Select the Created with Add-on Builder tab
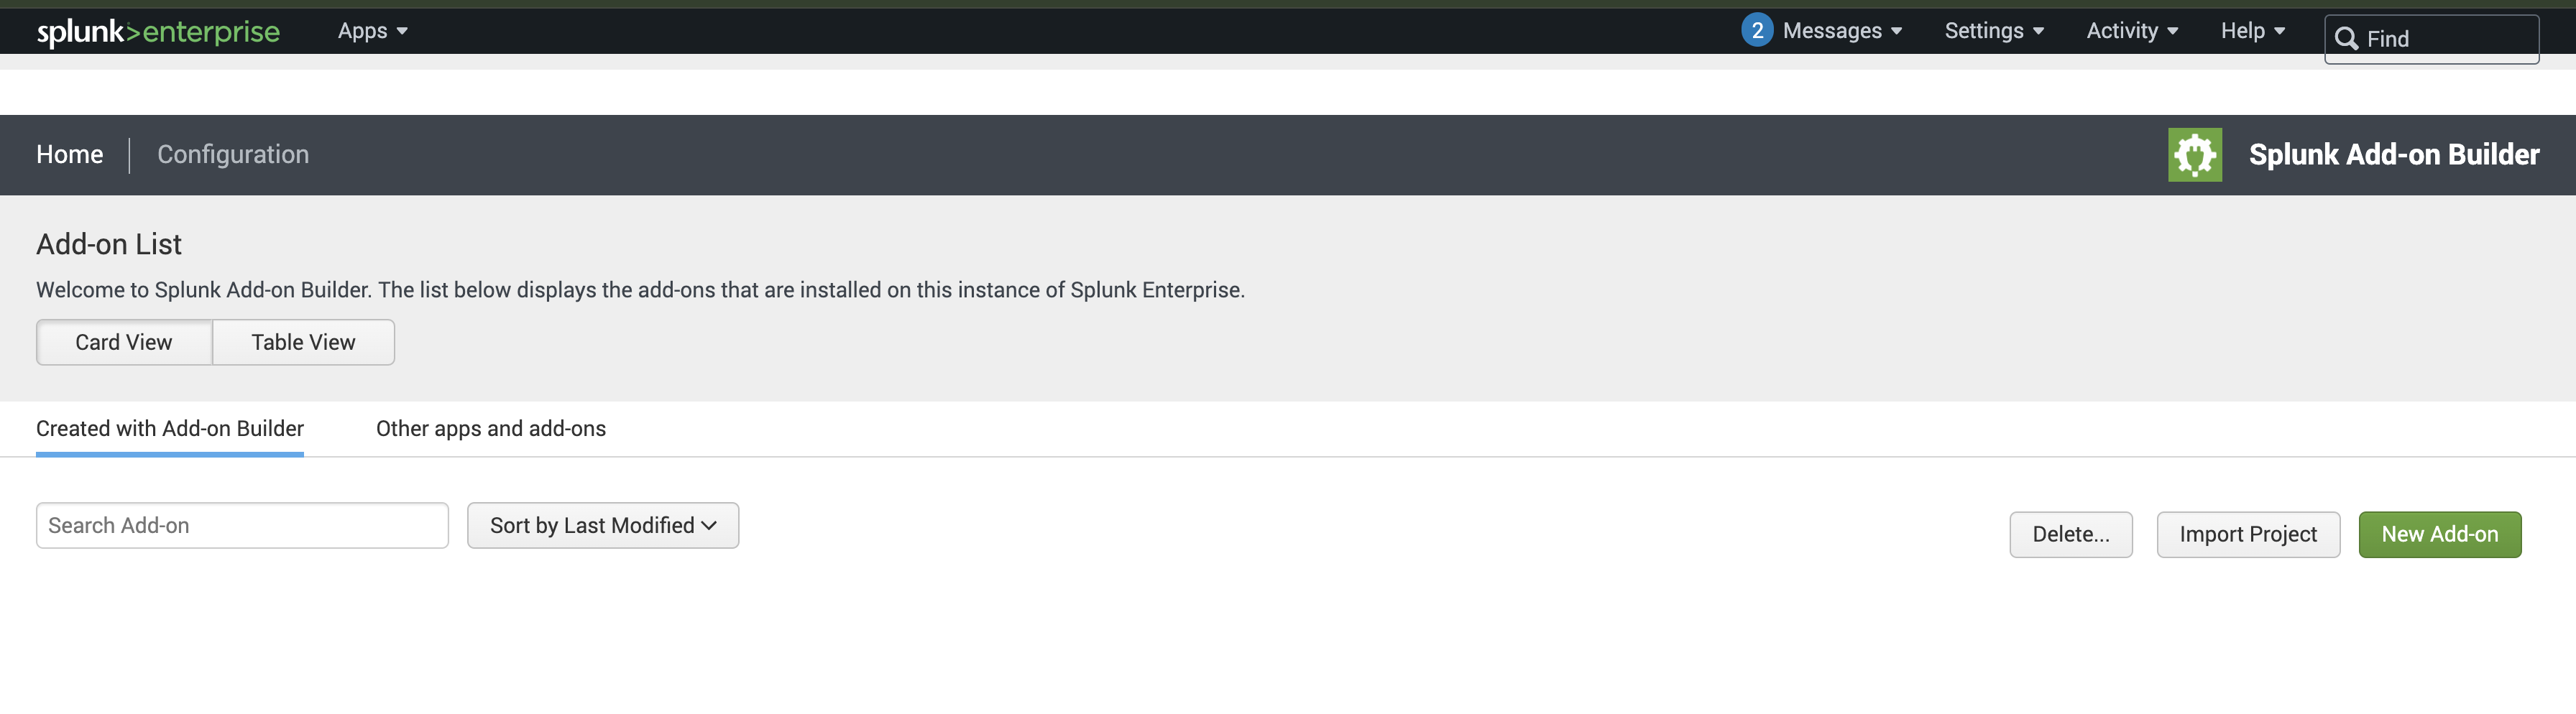The width and height of the screenshot is (2576, 714). [x=169, y=428]
